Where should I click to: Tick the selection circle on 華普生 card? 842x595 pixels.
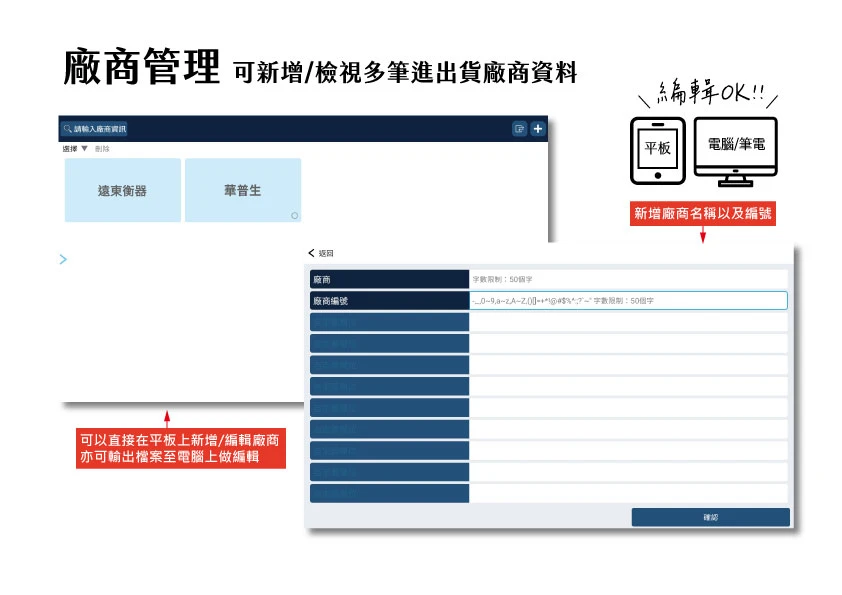point(294,215)
